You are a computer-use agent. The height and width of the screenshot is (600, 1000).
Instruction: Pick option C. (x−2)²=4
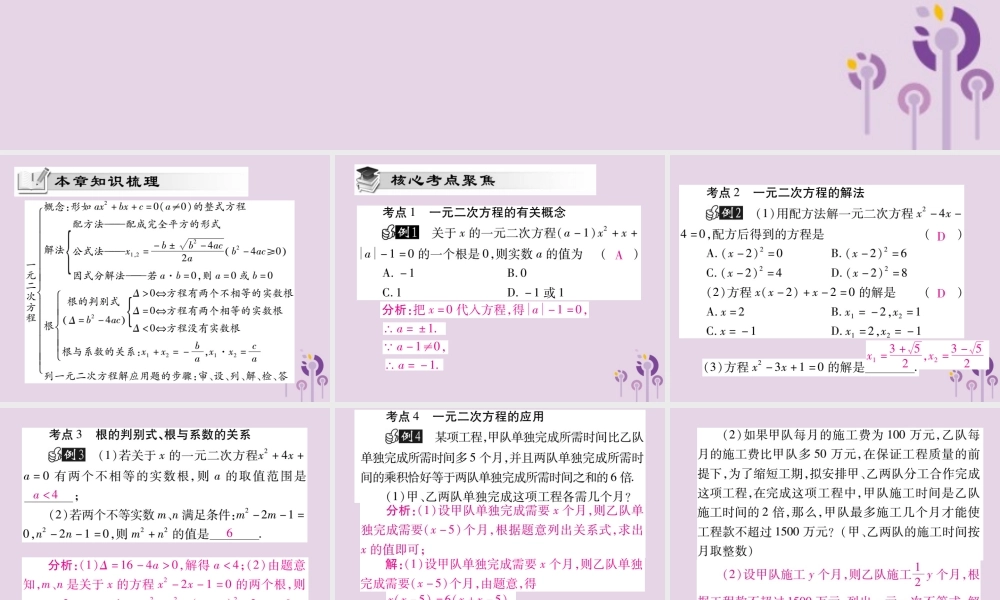coord(744,273)
